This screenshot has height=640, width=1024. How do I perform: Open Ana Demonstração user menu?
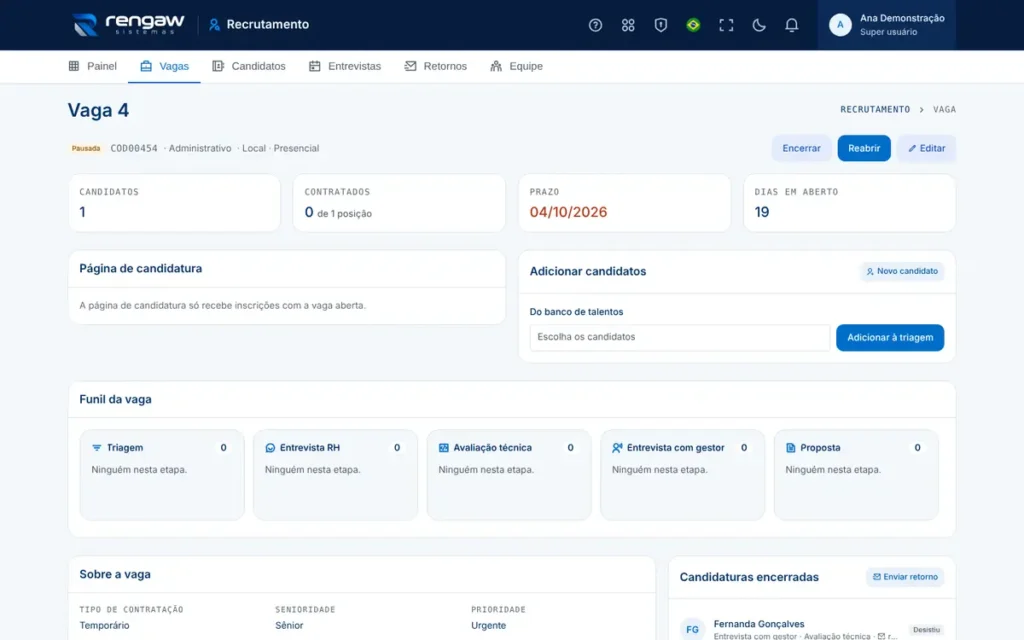point(886,25)
